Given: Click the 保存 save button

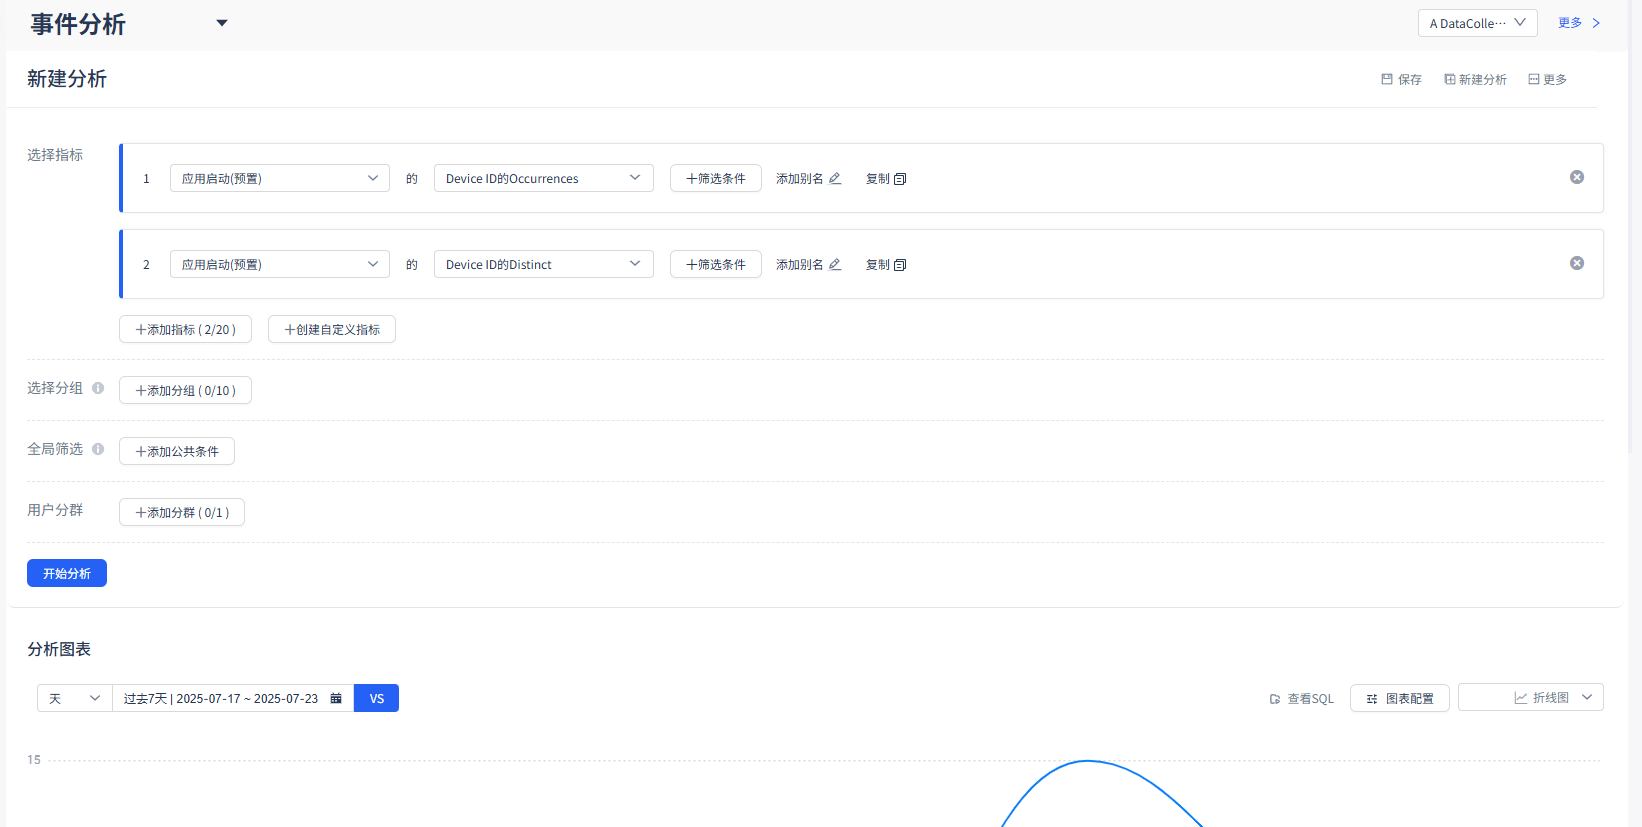Looking at the screenshot, I should pyautogui.click(x=1401, y=80).
